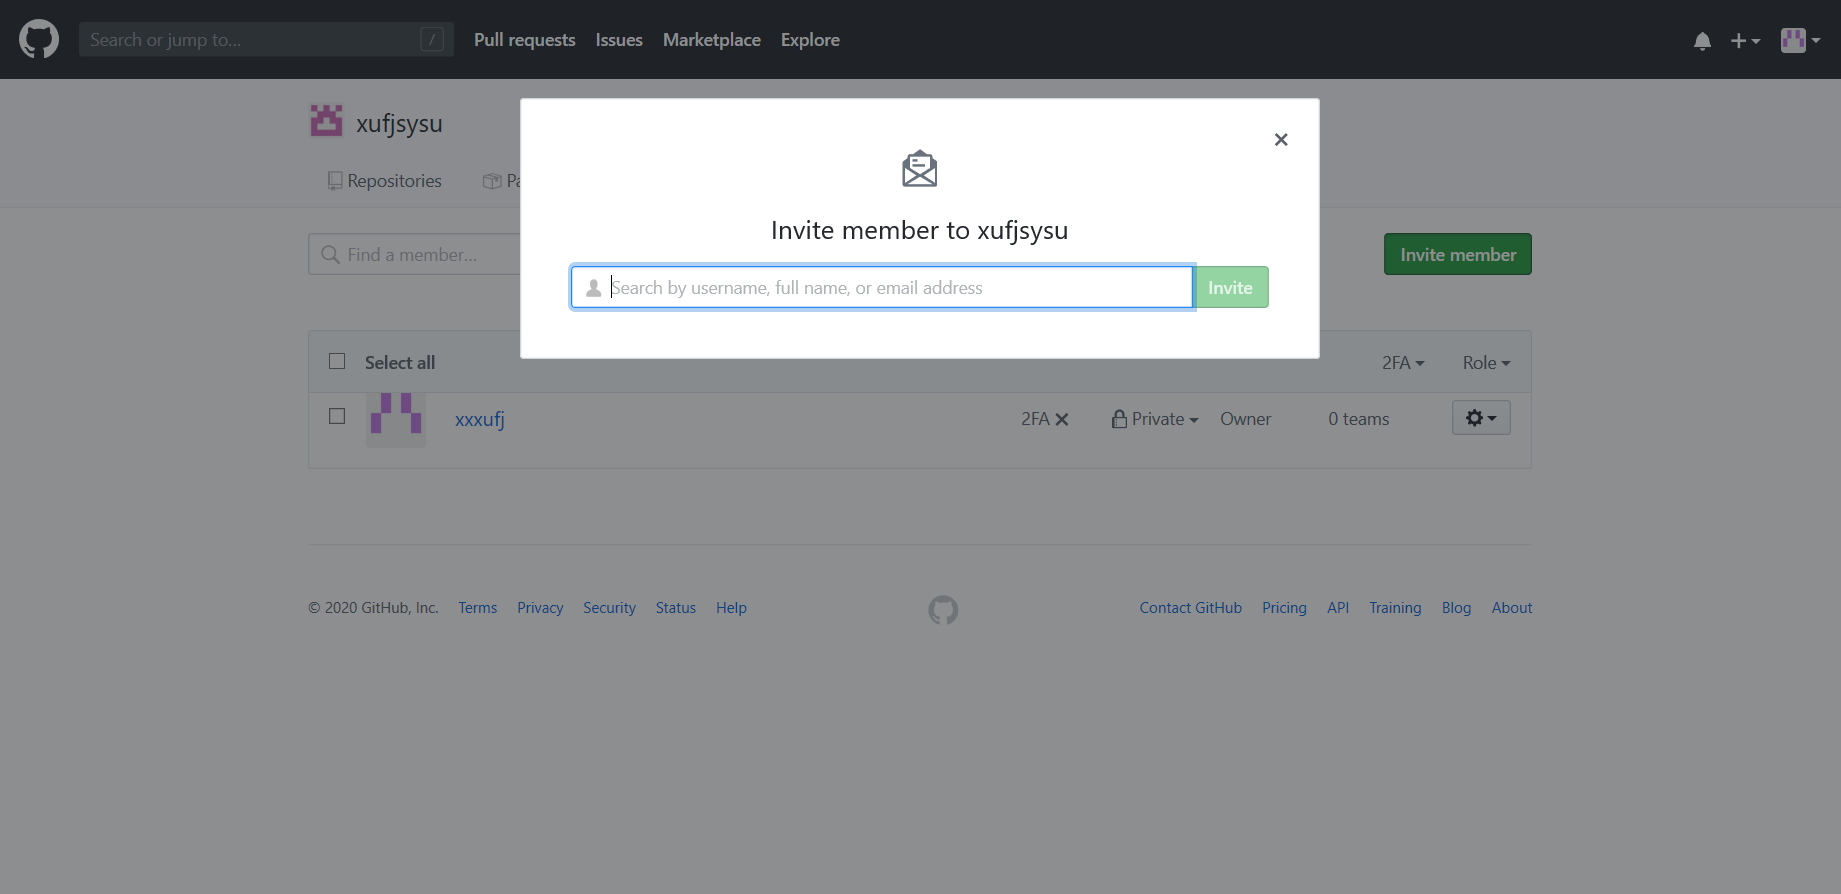Switch to the Repositories tab
Image resolution: width=1841 pixels, height=894 pixels.
[x=385, y=181]
